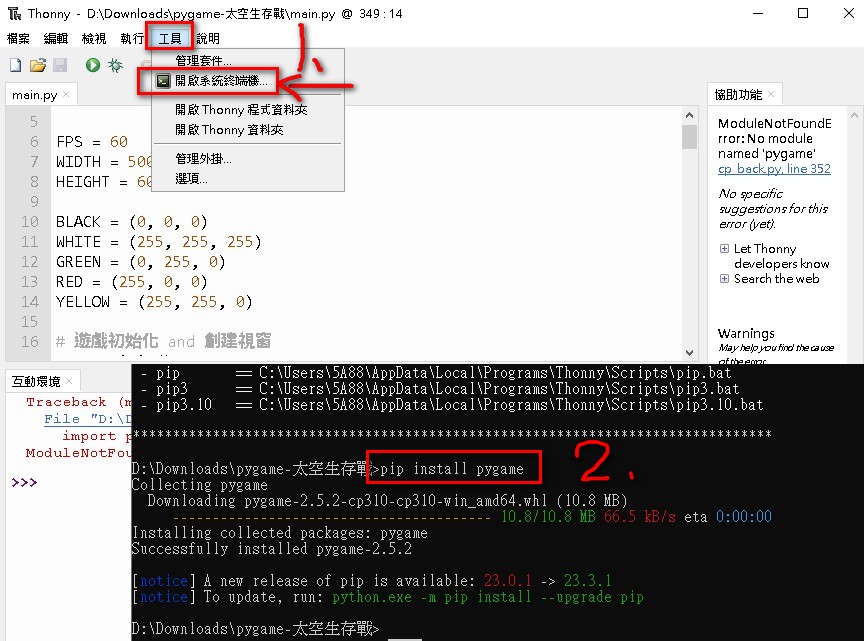Image resolution: width=864 pixels, height=641 pixels.
Task: Close the 協助功能 panel tab
Action: tap(771, 94)
